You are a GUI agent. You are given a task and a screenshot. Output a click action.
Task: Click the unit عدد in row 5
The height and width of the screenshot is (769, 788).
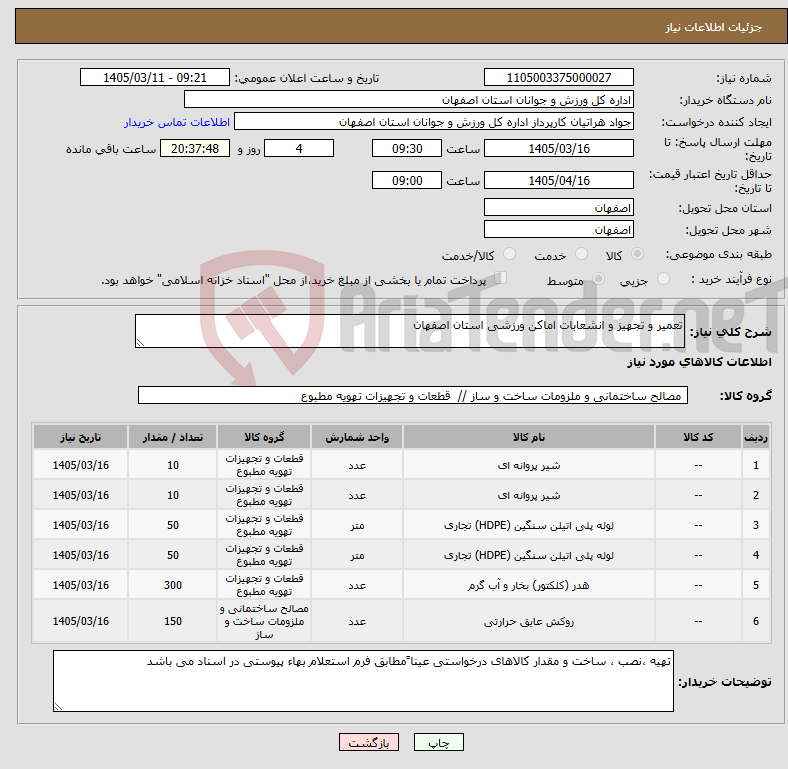[357, 586]
